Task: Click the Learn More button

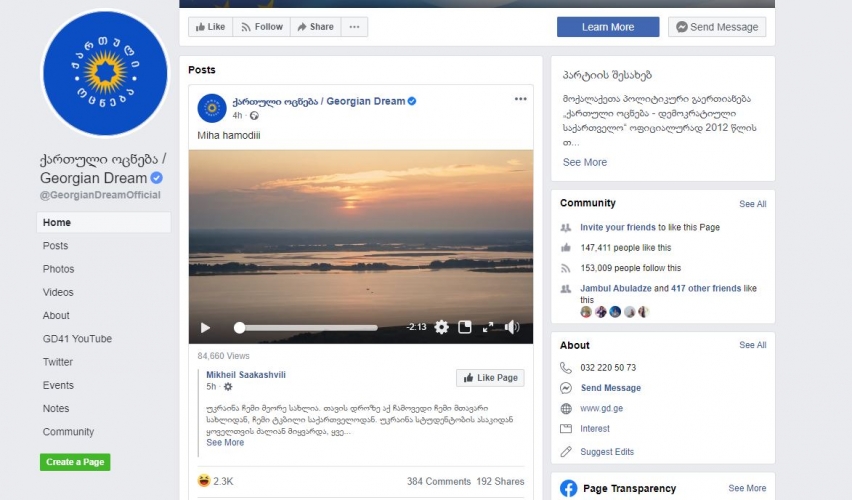Action: pos(607,27)
